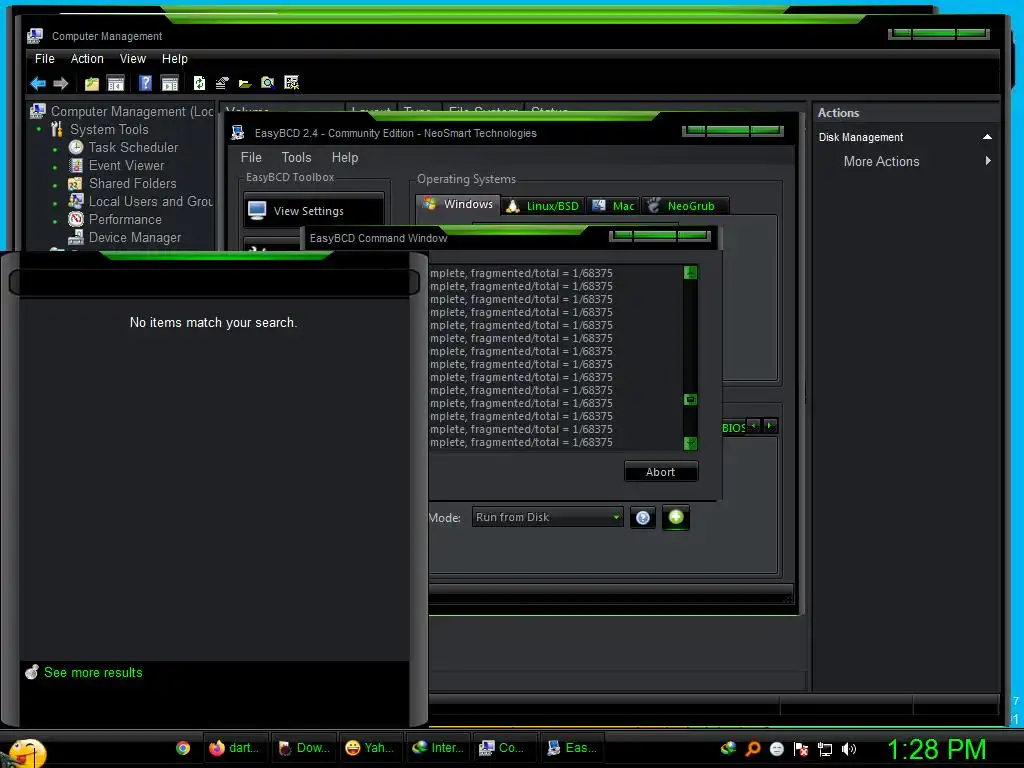Click the blue help button beside Mode dropdown
The width and height of the screenshot is (1024, 768).
pos(643,518)
